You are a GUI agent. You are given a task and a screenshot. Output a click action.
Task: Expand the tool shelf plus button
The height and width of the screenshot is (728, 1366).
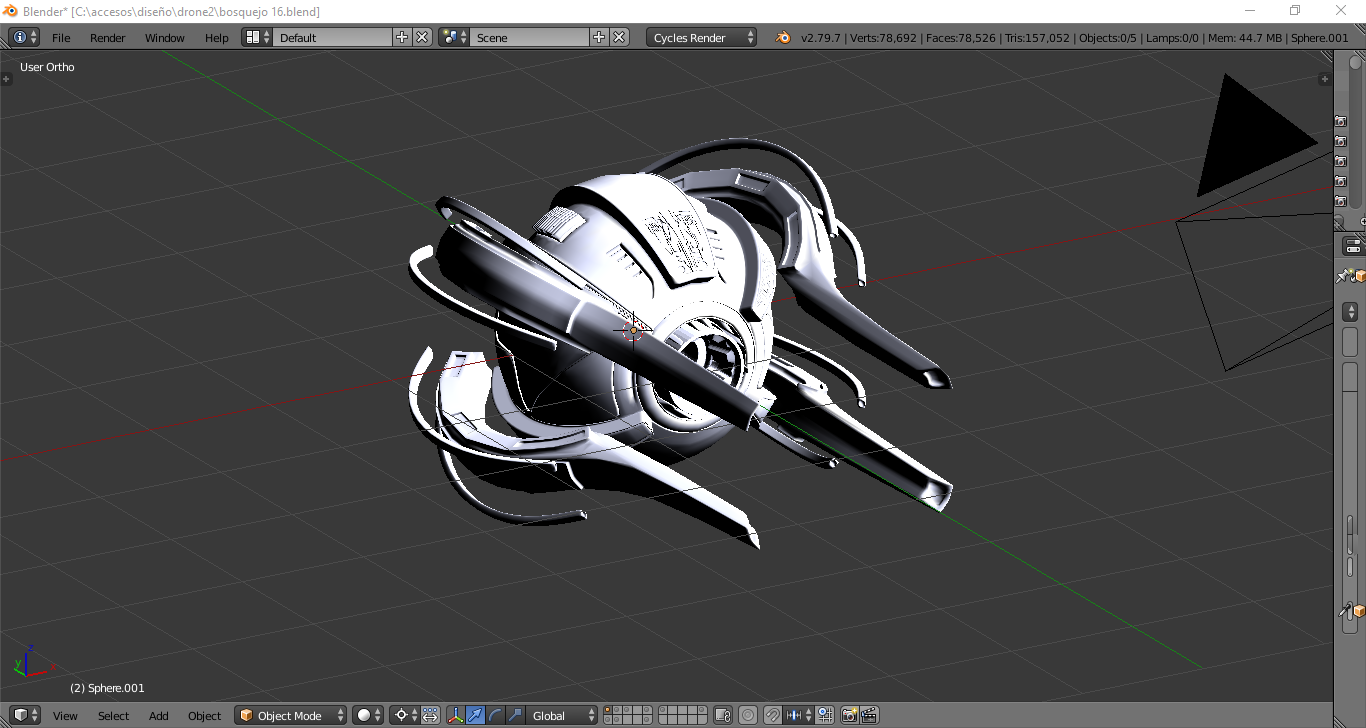pos(6,78)
